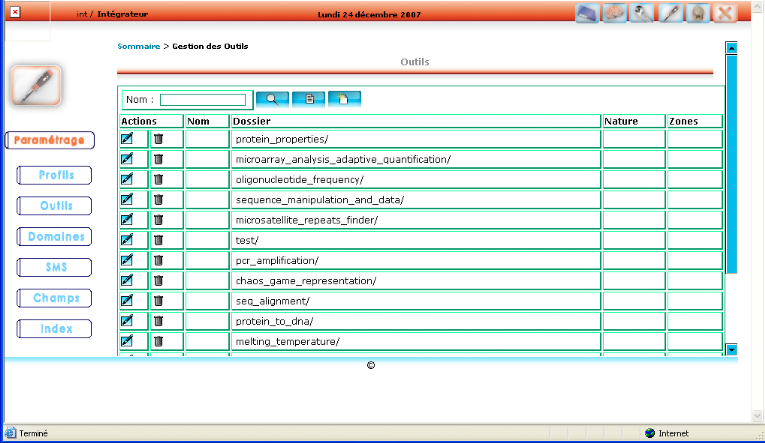Edit the protein_to_dna/ row
Image resolution: width=765 pixels, height=443 pixels.
pos(127,321)
